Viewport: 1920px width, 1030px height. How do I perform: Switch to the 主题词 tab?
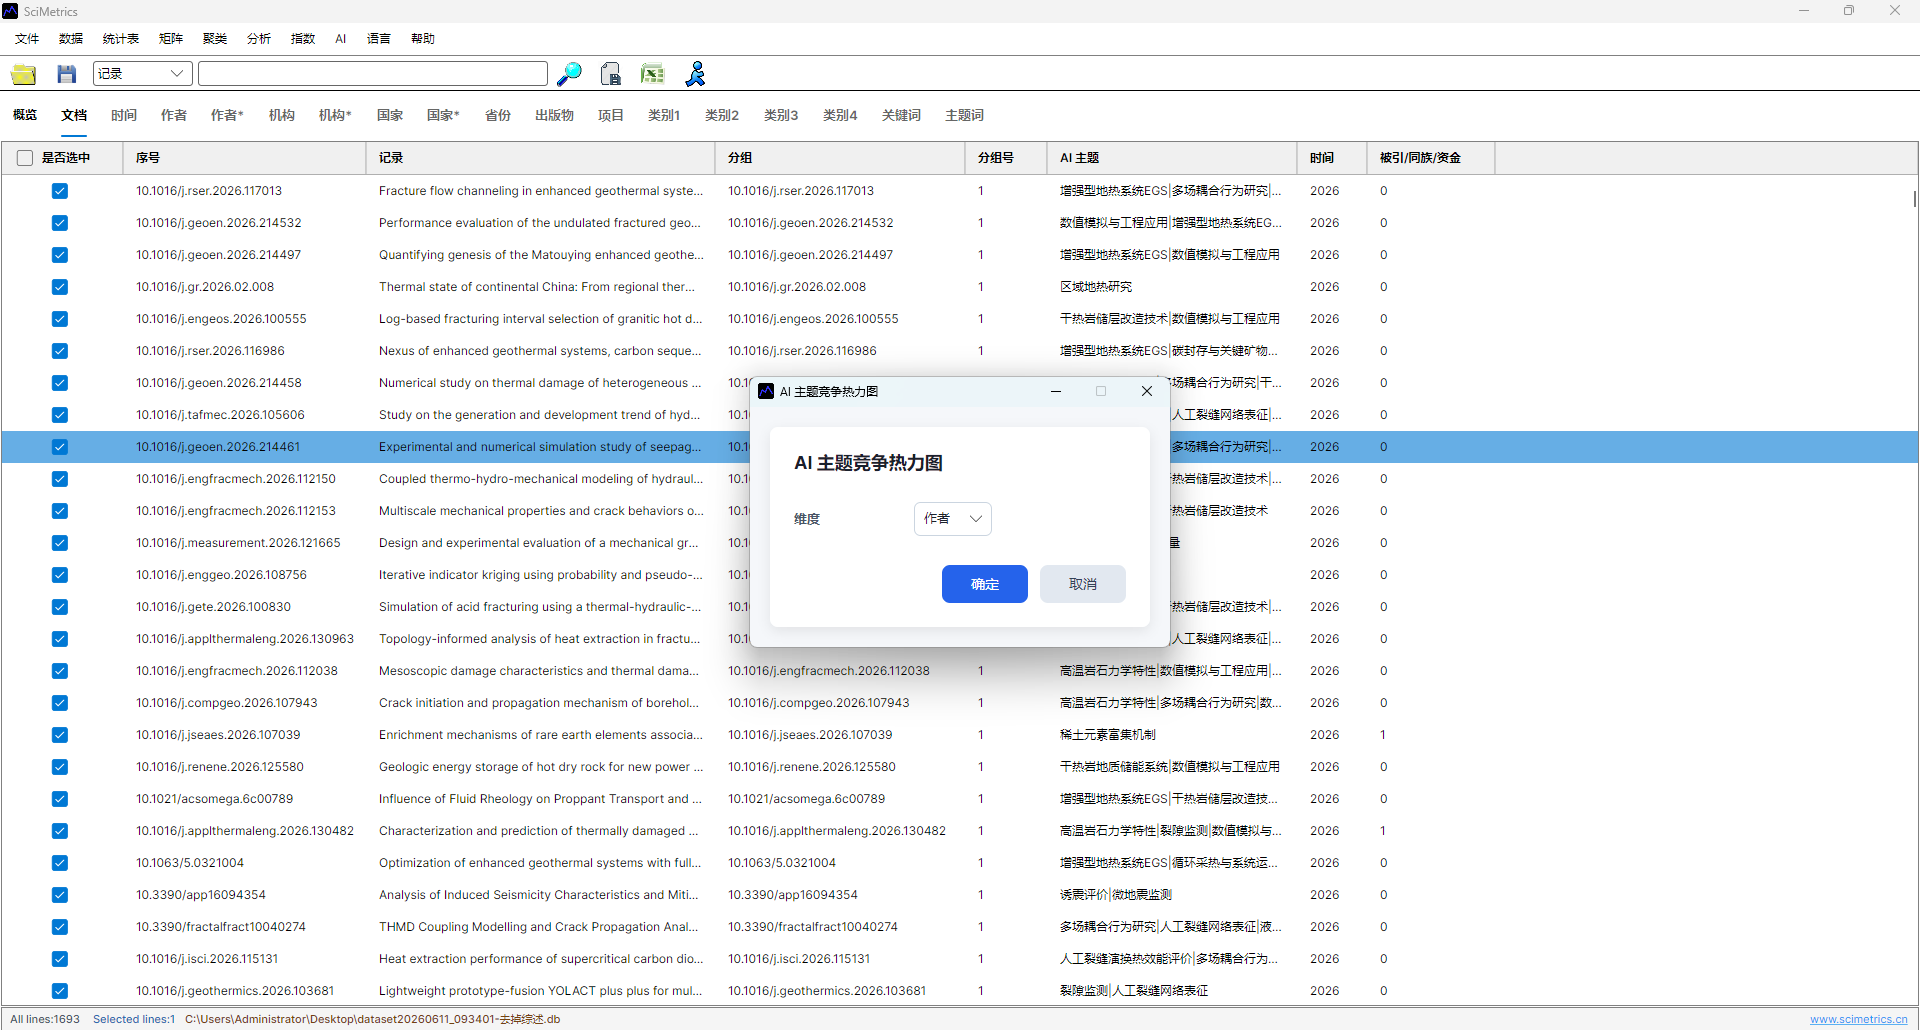964,115
